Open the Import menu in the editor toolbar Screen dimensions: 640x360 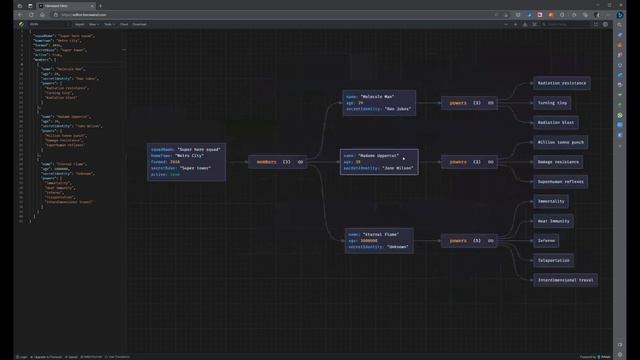click(79, 24)
